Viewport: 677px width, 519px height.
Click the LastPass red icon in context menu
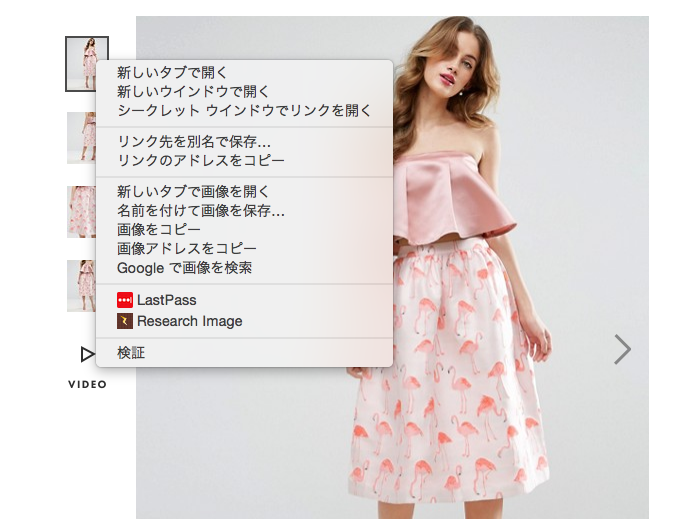click(x=125, y=300)
